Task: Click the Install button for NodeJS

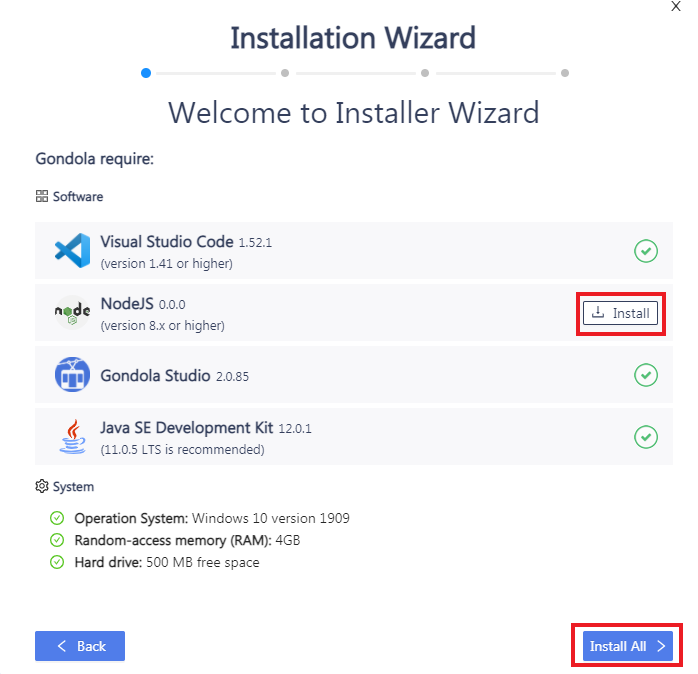Action: point(620,313)
